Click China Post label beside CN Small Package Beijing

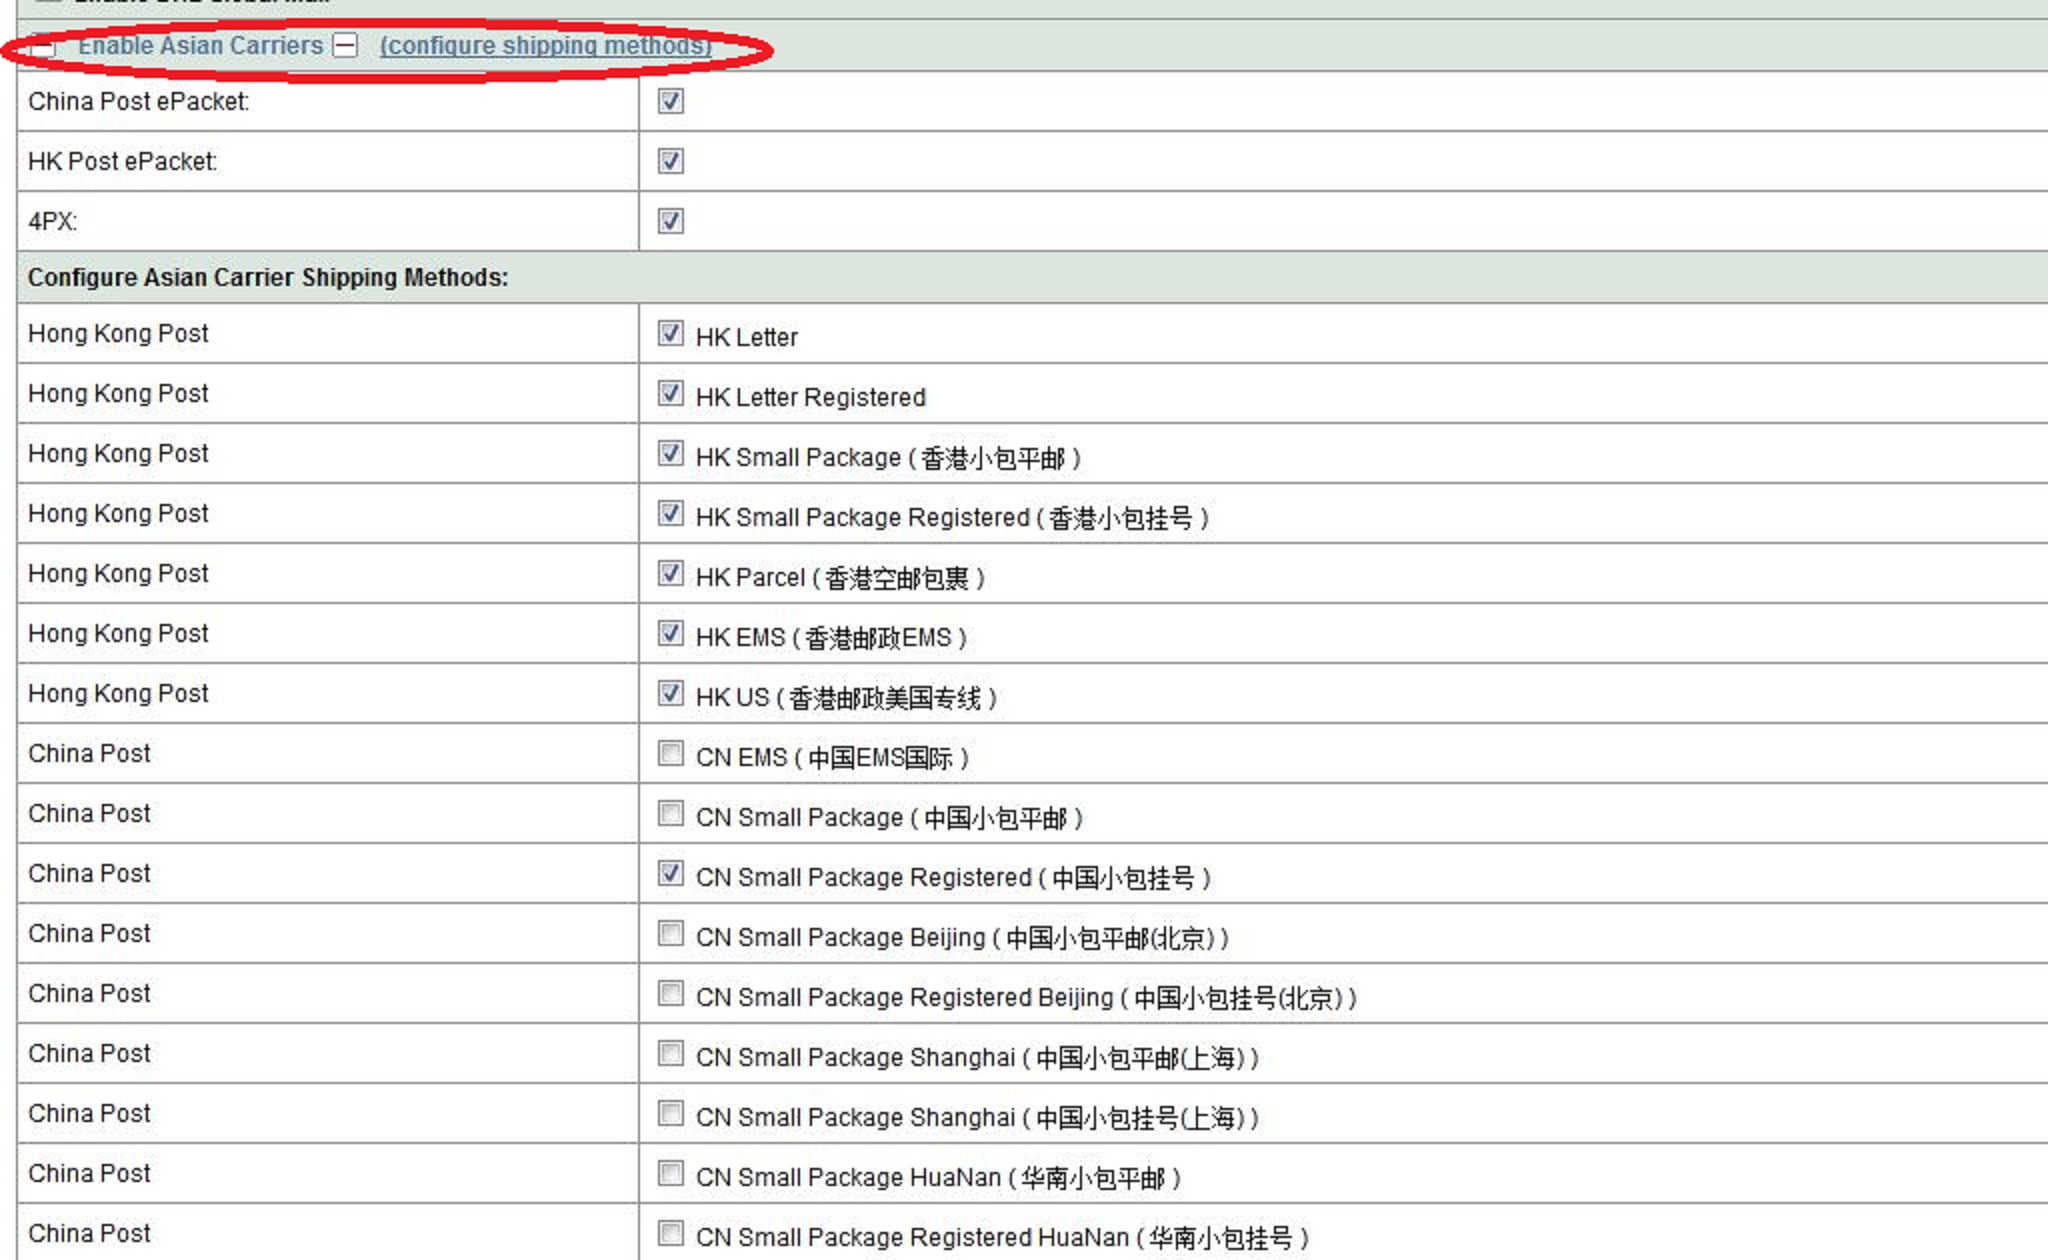click(89, 933)
